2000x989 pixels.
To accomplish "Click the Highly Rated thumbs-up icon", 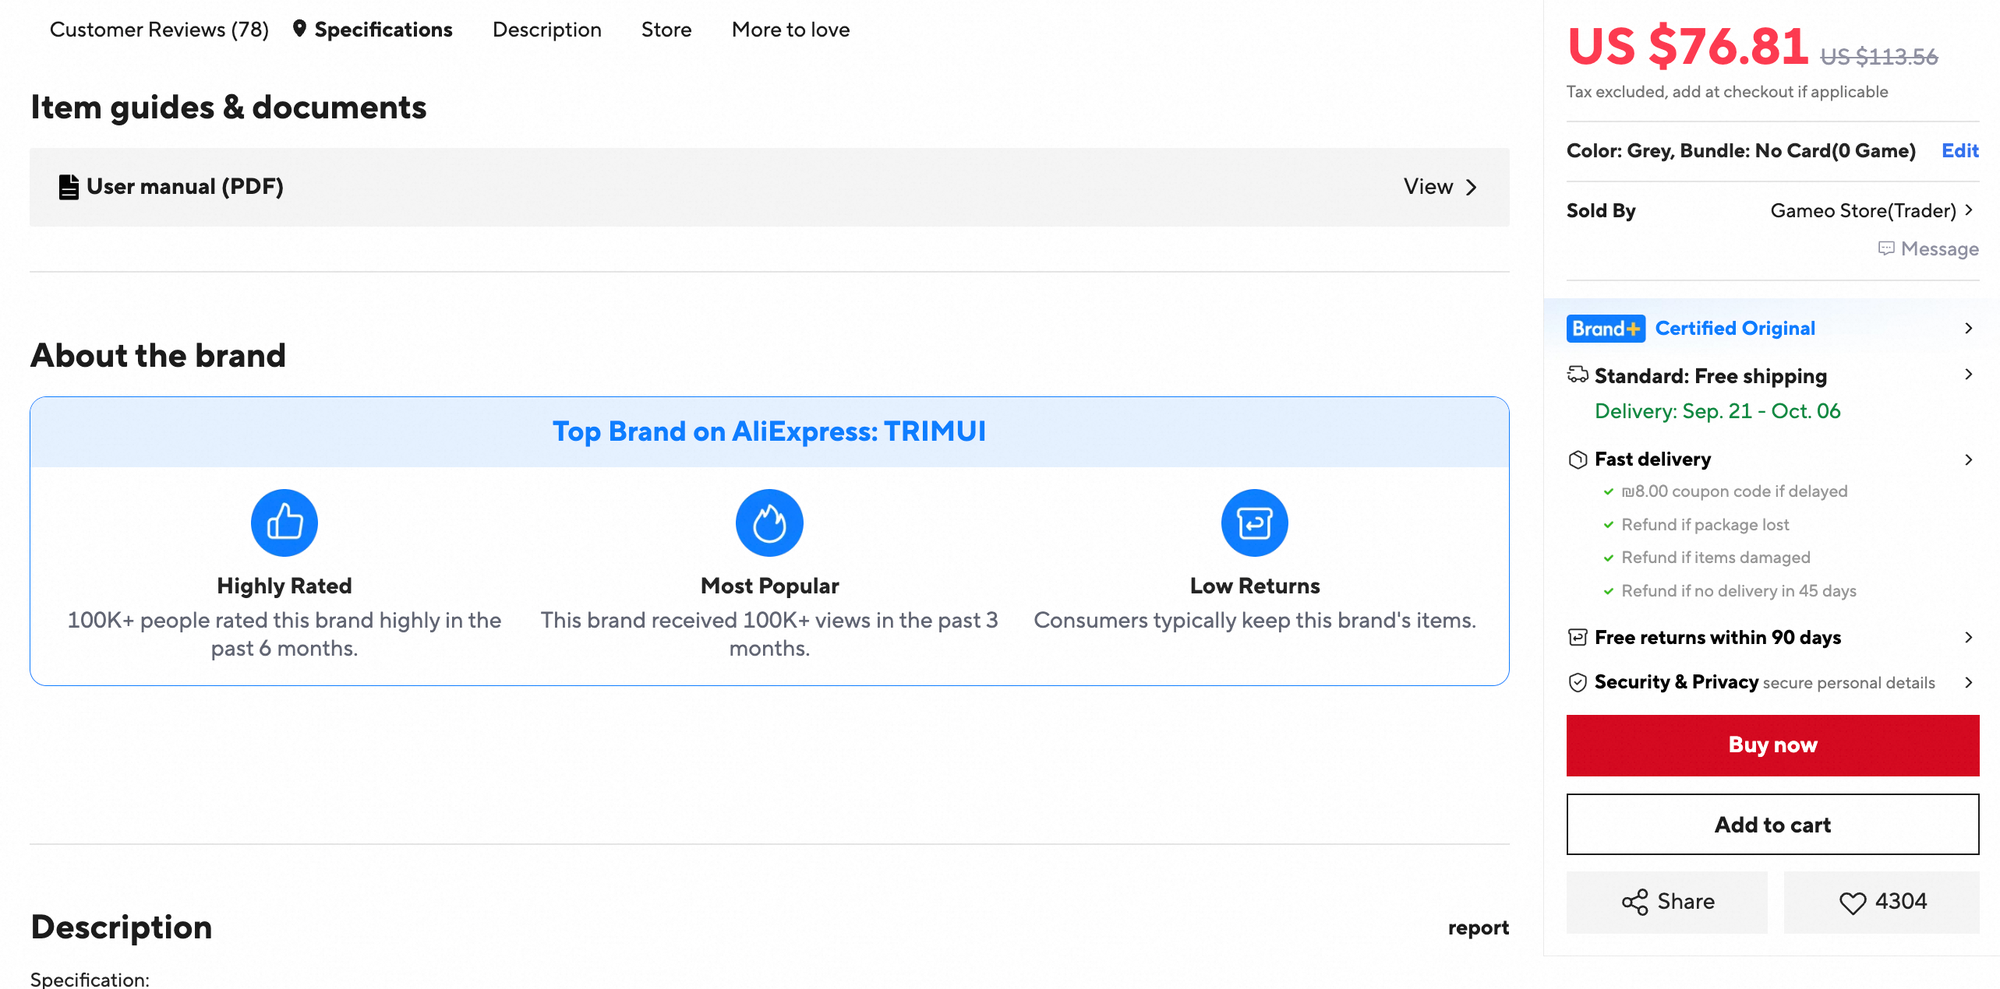I will pyautogui.click(x=284, y=522).
